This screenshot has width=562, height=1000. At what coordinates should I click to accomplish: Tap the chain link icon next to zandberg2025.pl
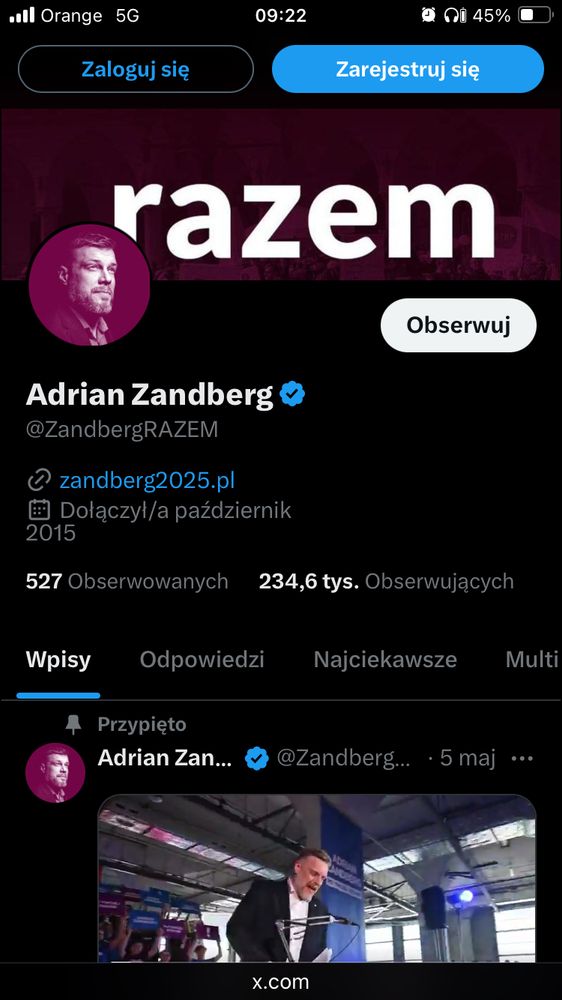pyautogui.click(x=39, y=480)
